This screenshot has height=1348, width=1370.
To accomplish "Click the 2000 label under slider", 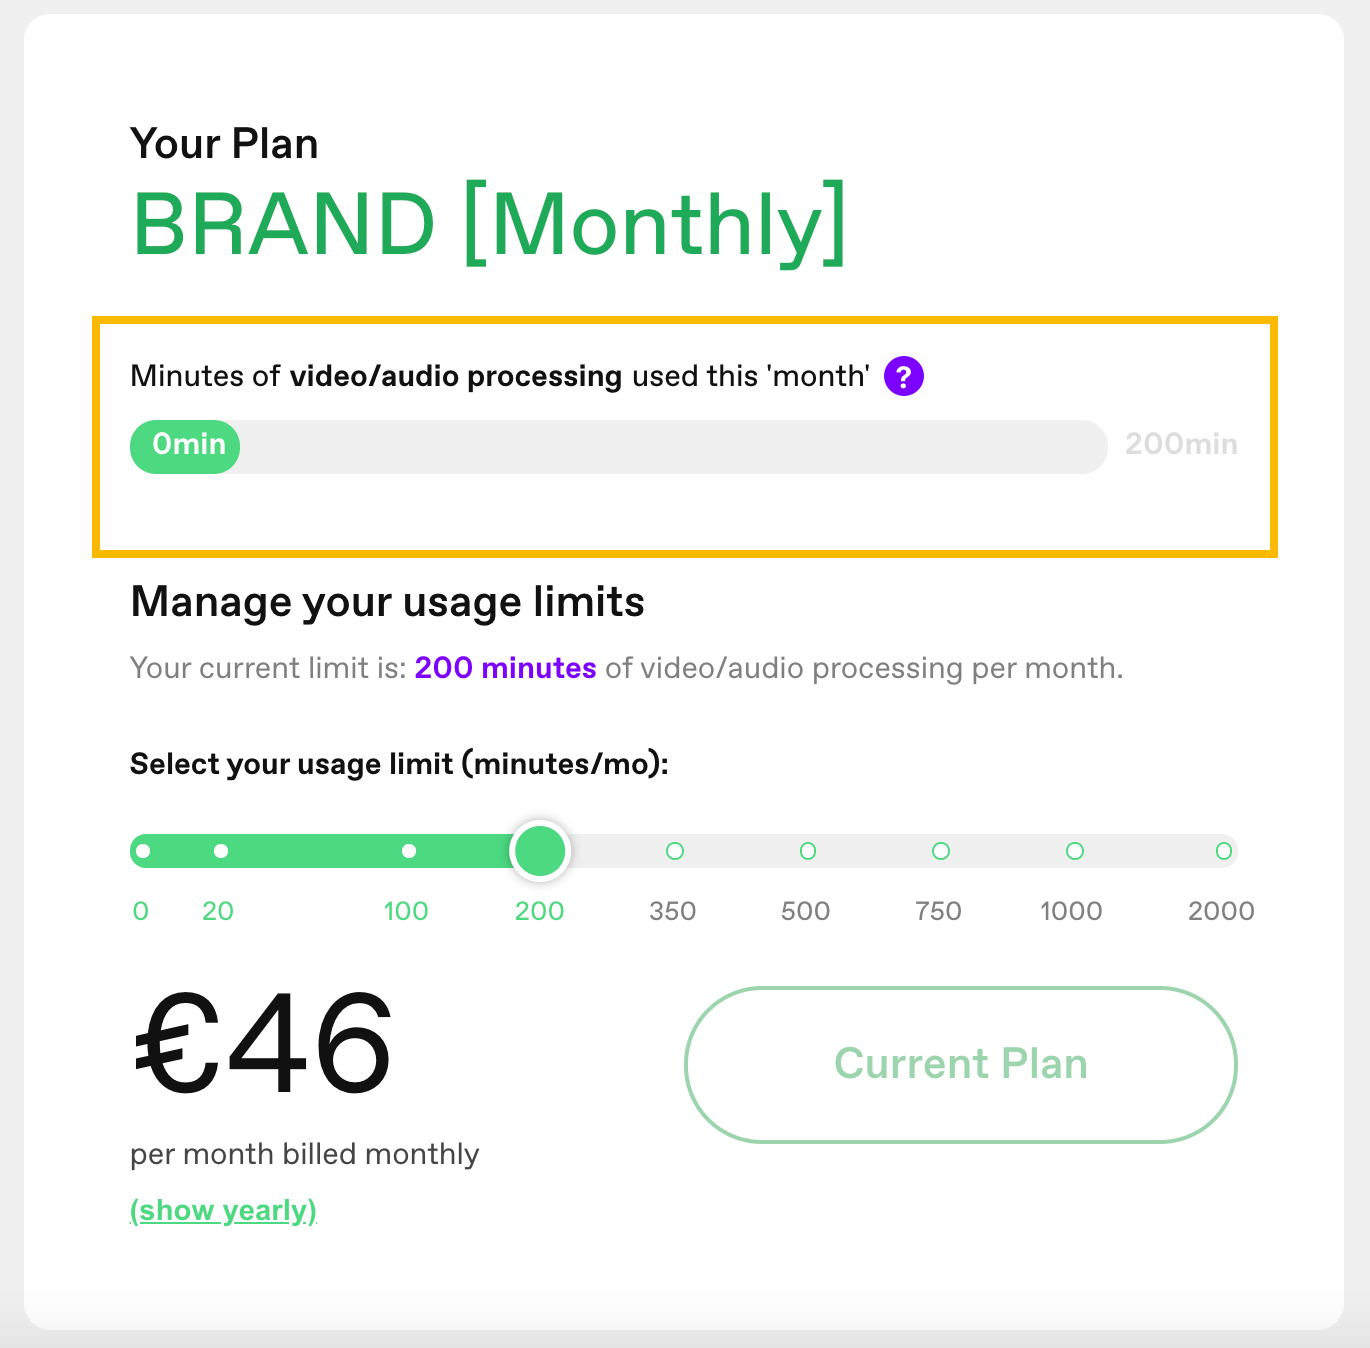I will click(1221, 911).
